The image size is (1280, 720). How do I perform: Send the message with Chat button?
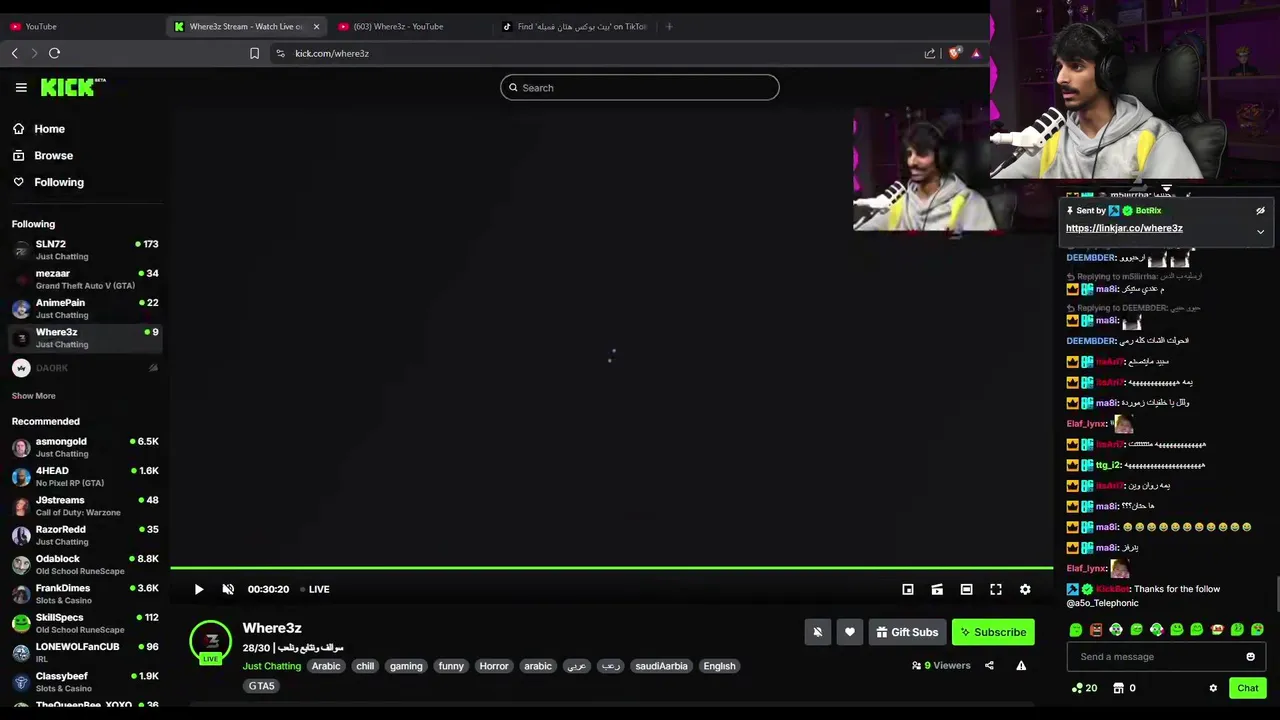pos(1248,688)
